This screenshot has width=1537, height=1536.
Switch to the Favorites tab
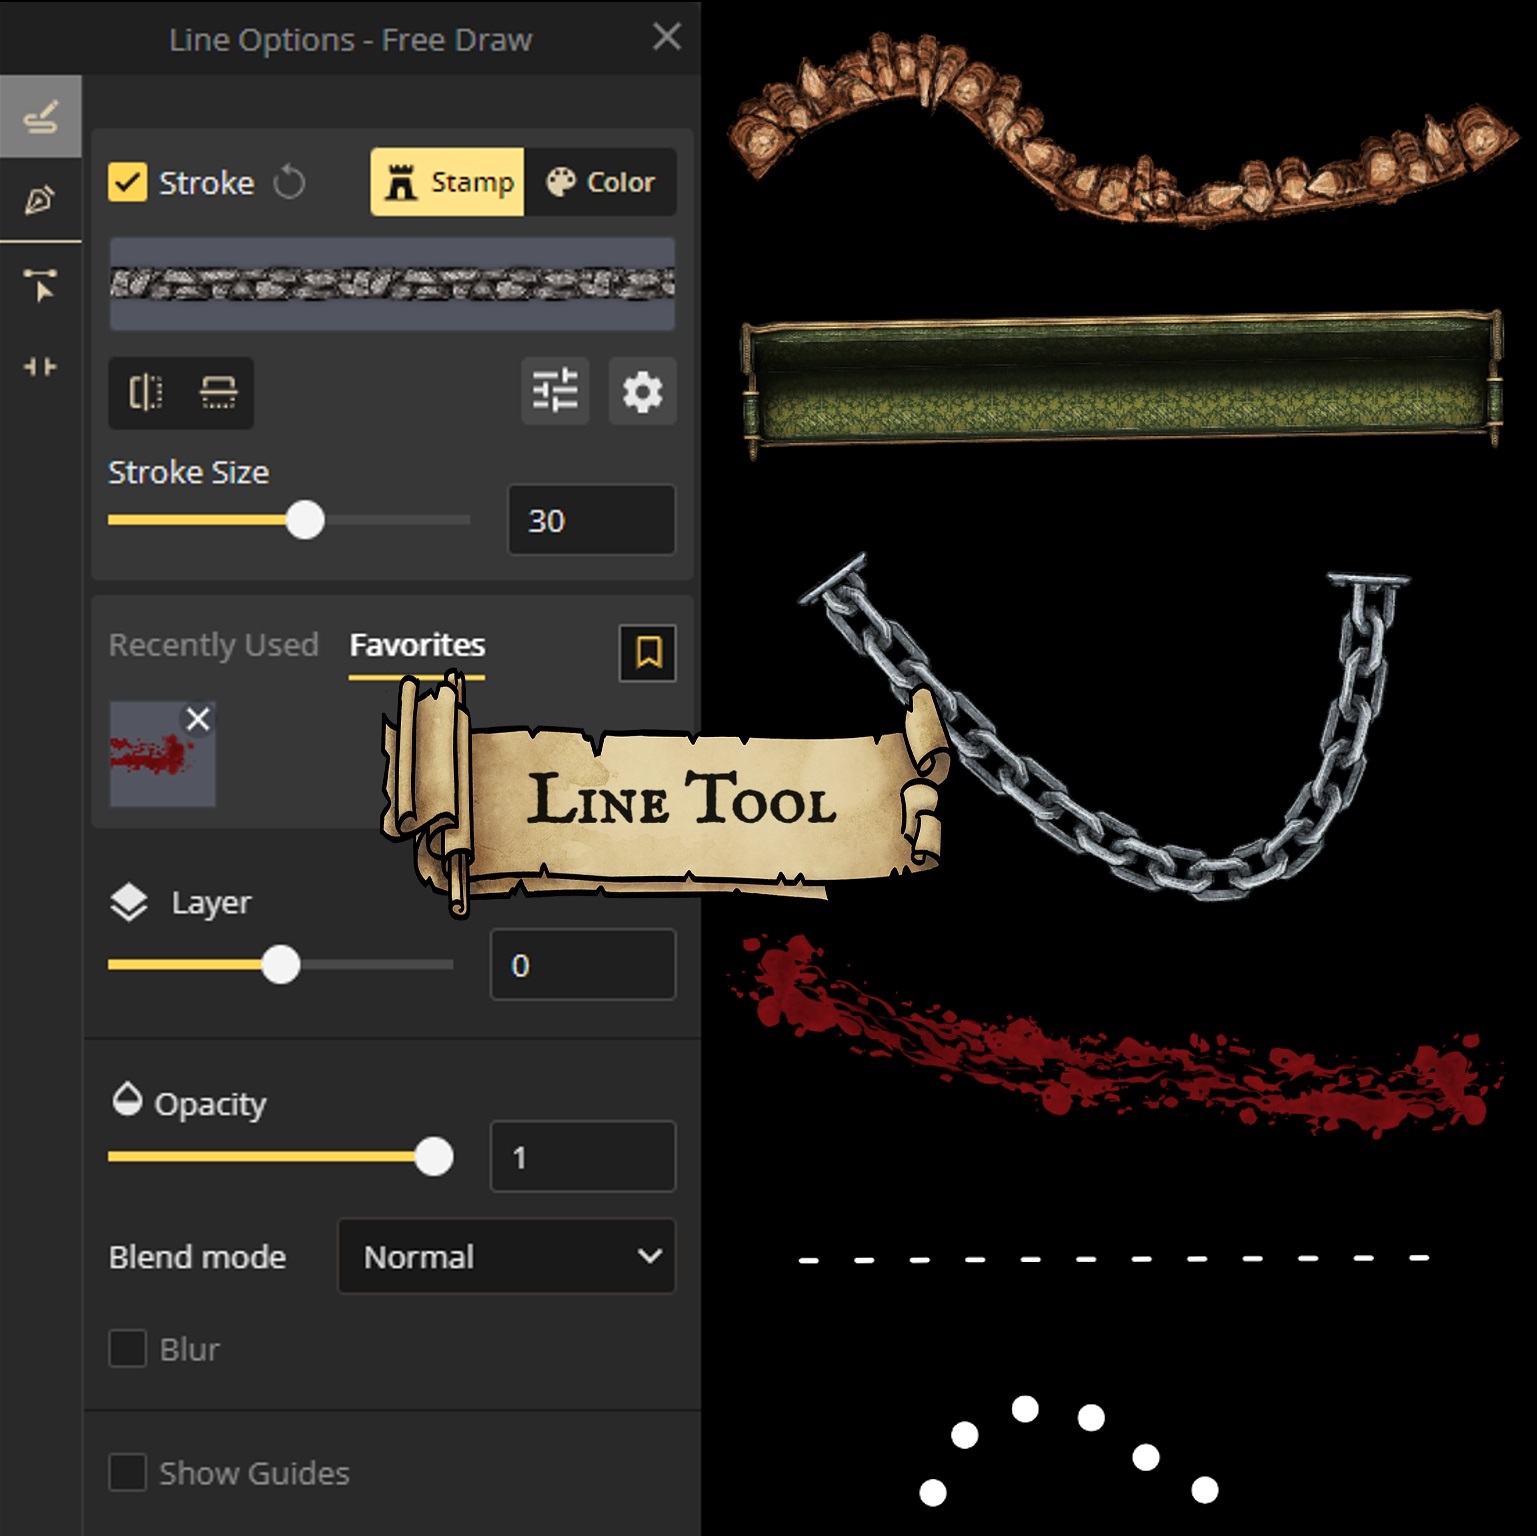click(x=417, y=645)
